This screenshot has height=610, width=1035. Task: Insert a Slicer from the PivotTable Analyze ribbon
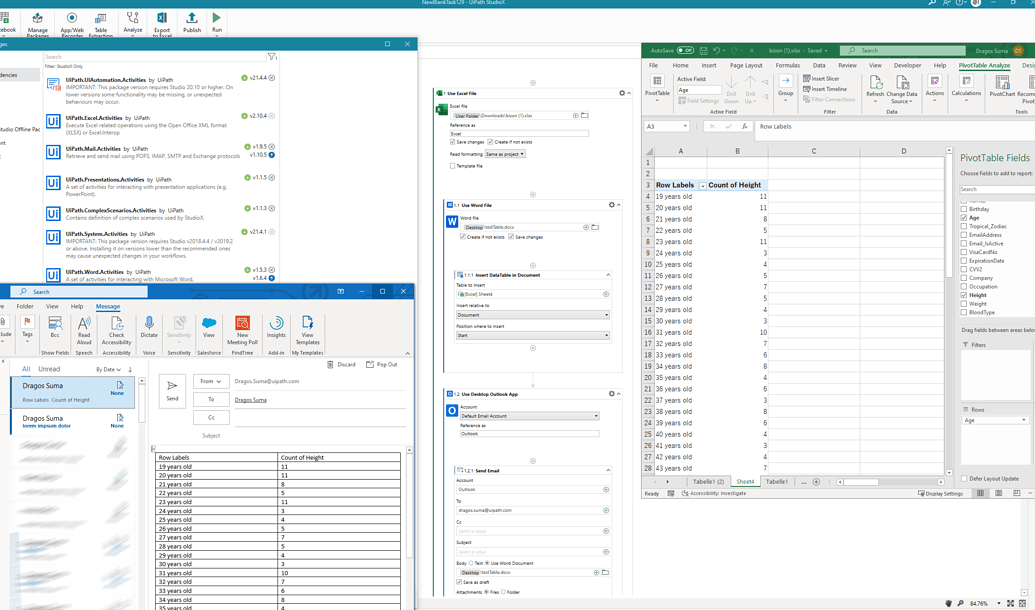click(824, 77)
